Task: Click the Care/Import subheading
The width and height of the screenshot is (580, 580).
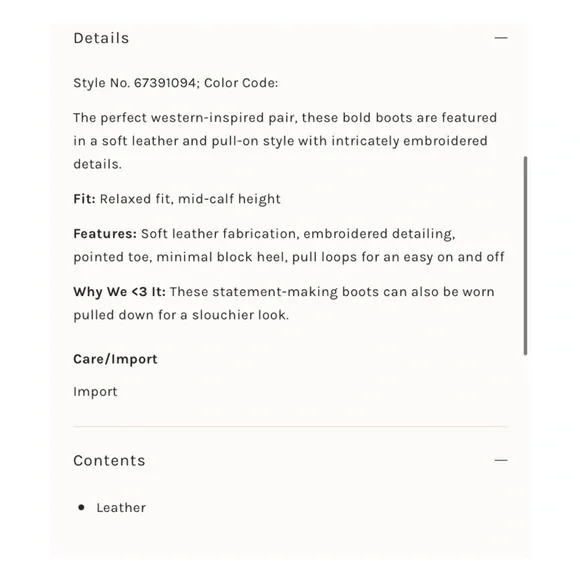Action: [x=115, y=359]
